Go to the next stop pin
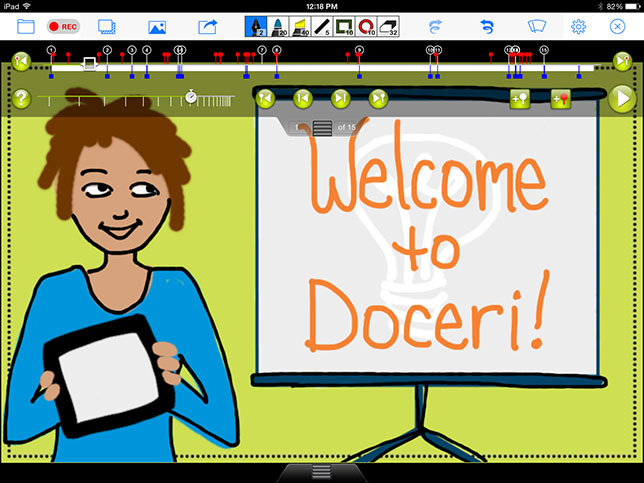Image resolution: width=644 pixels, height=483 pixels. click(x=378, y=99)
